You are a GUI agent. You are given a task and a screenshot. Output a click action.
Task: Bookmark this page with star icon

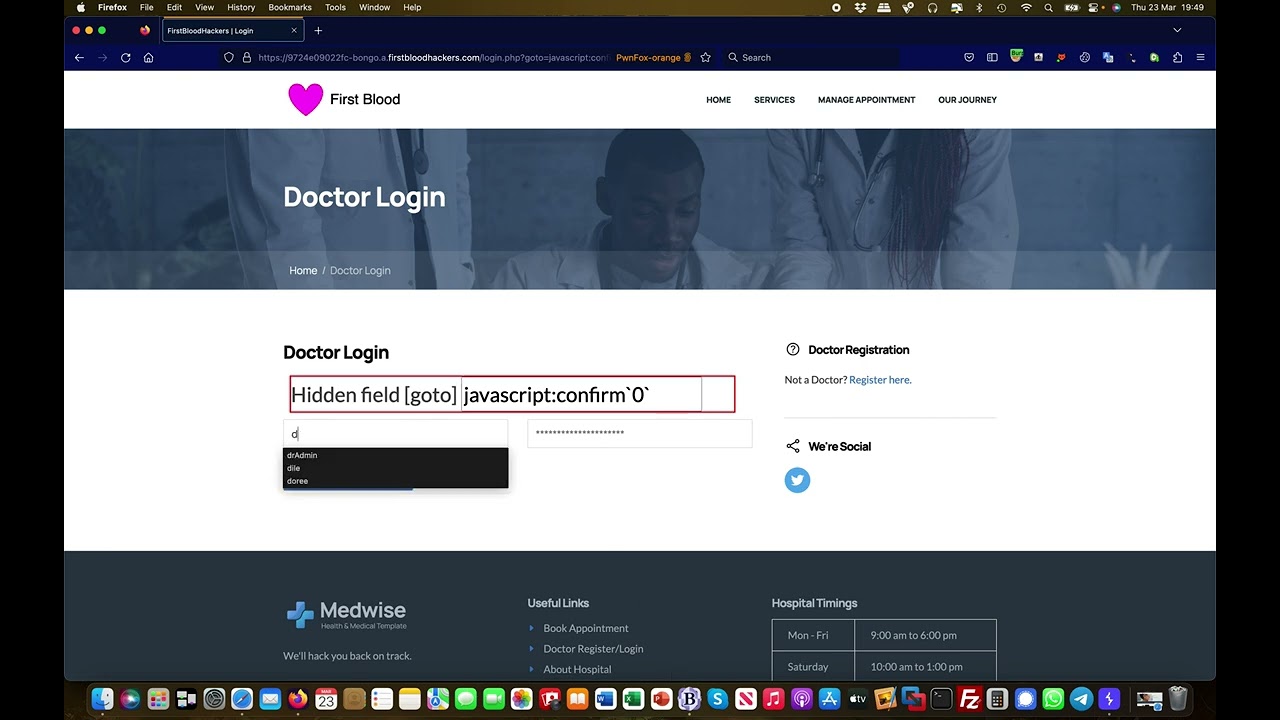(x=705, y=57)
